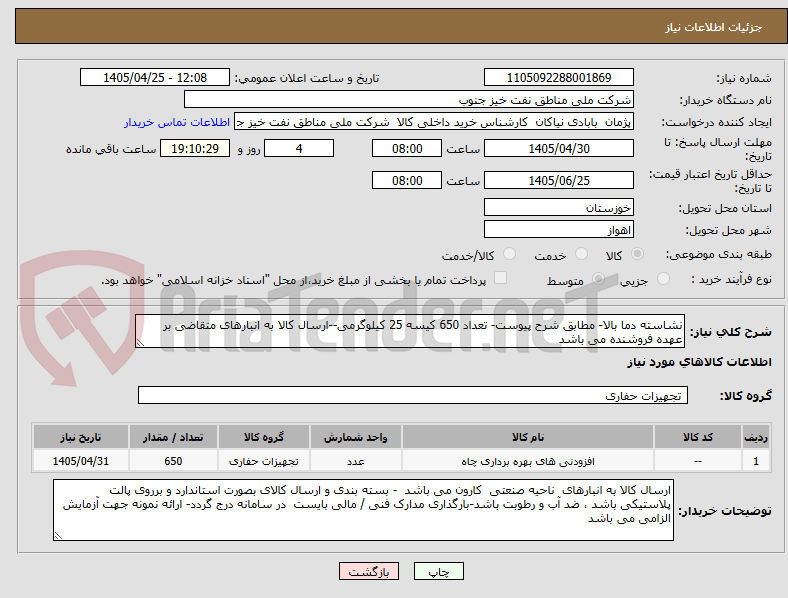Click the response deadline date 1405/04/30
Image resolution: width=788 pixels, height=598 pixels.
(558, 148)
